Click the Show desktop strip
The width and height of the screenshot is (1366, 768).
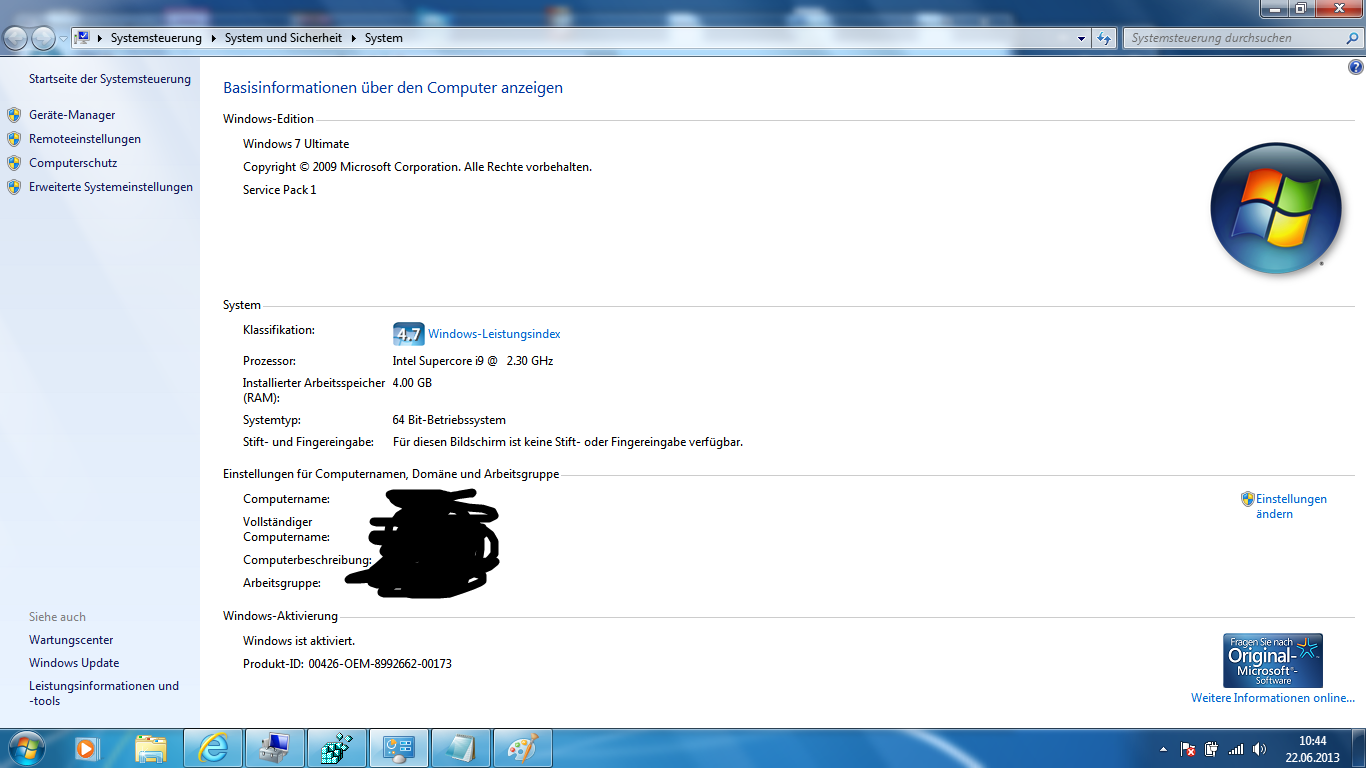(x=1359, y=748)
